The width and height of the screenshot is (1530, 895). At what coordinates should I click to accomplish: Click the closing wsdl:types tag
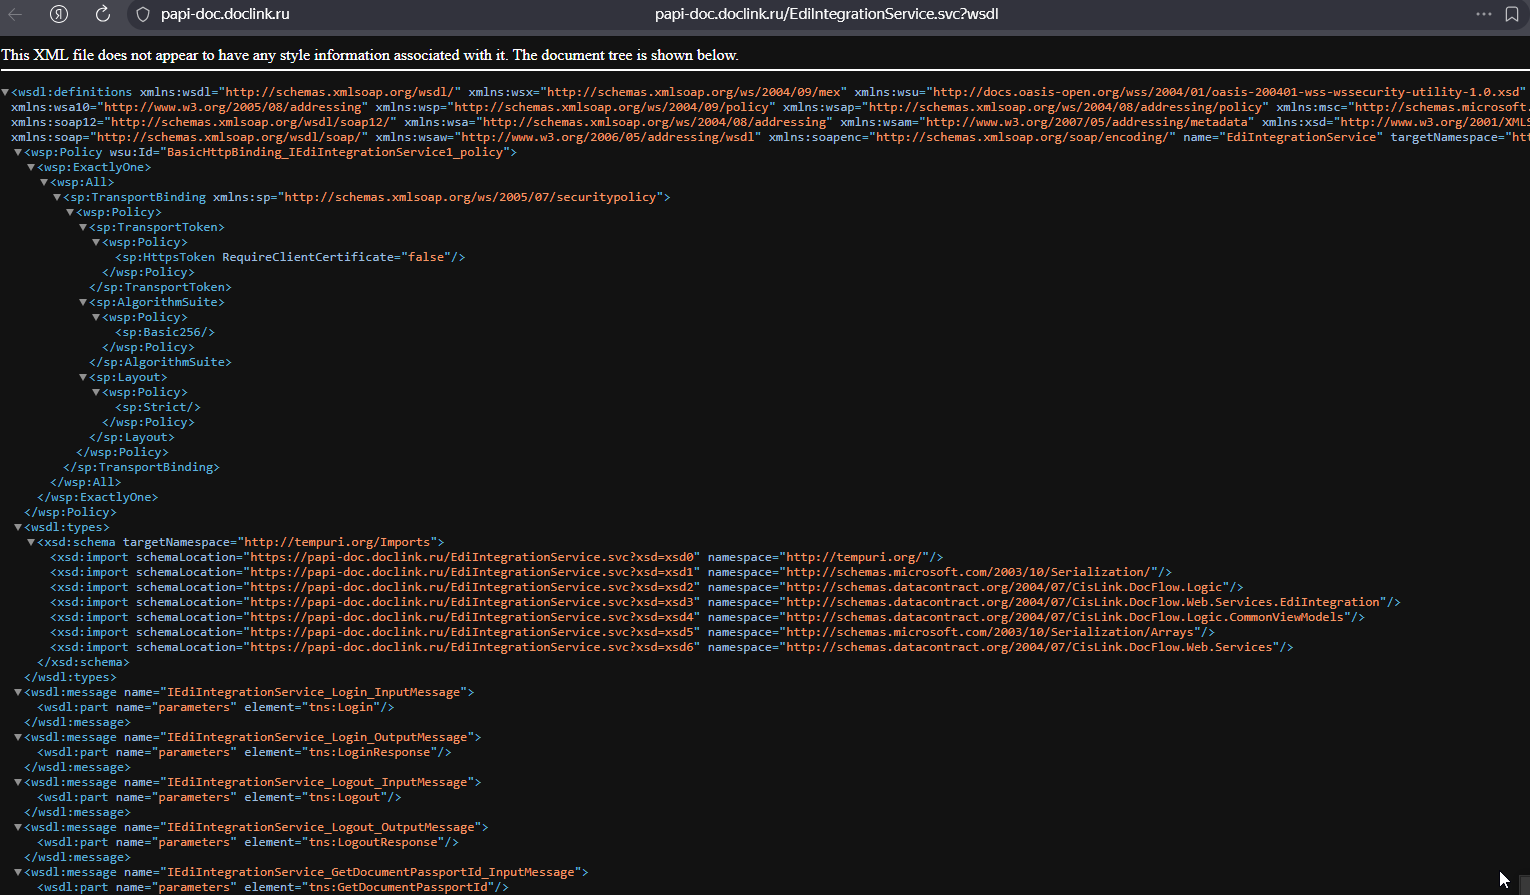coord(70,677)
